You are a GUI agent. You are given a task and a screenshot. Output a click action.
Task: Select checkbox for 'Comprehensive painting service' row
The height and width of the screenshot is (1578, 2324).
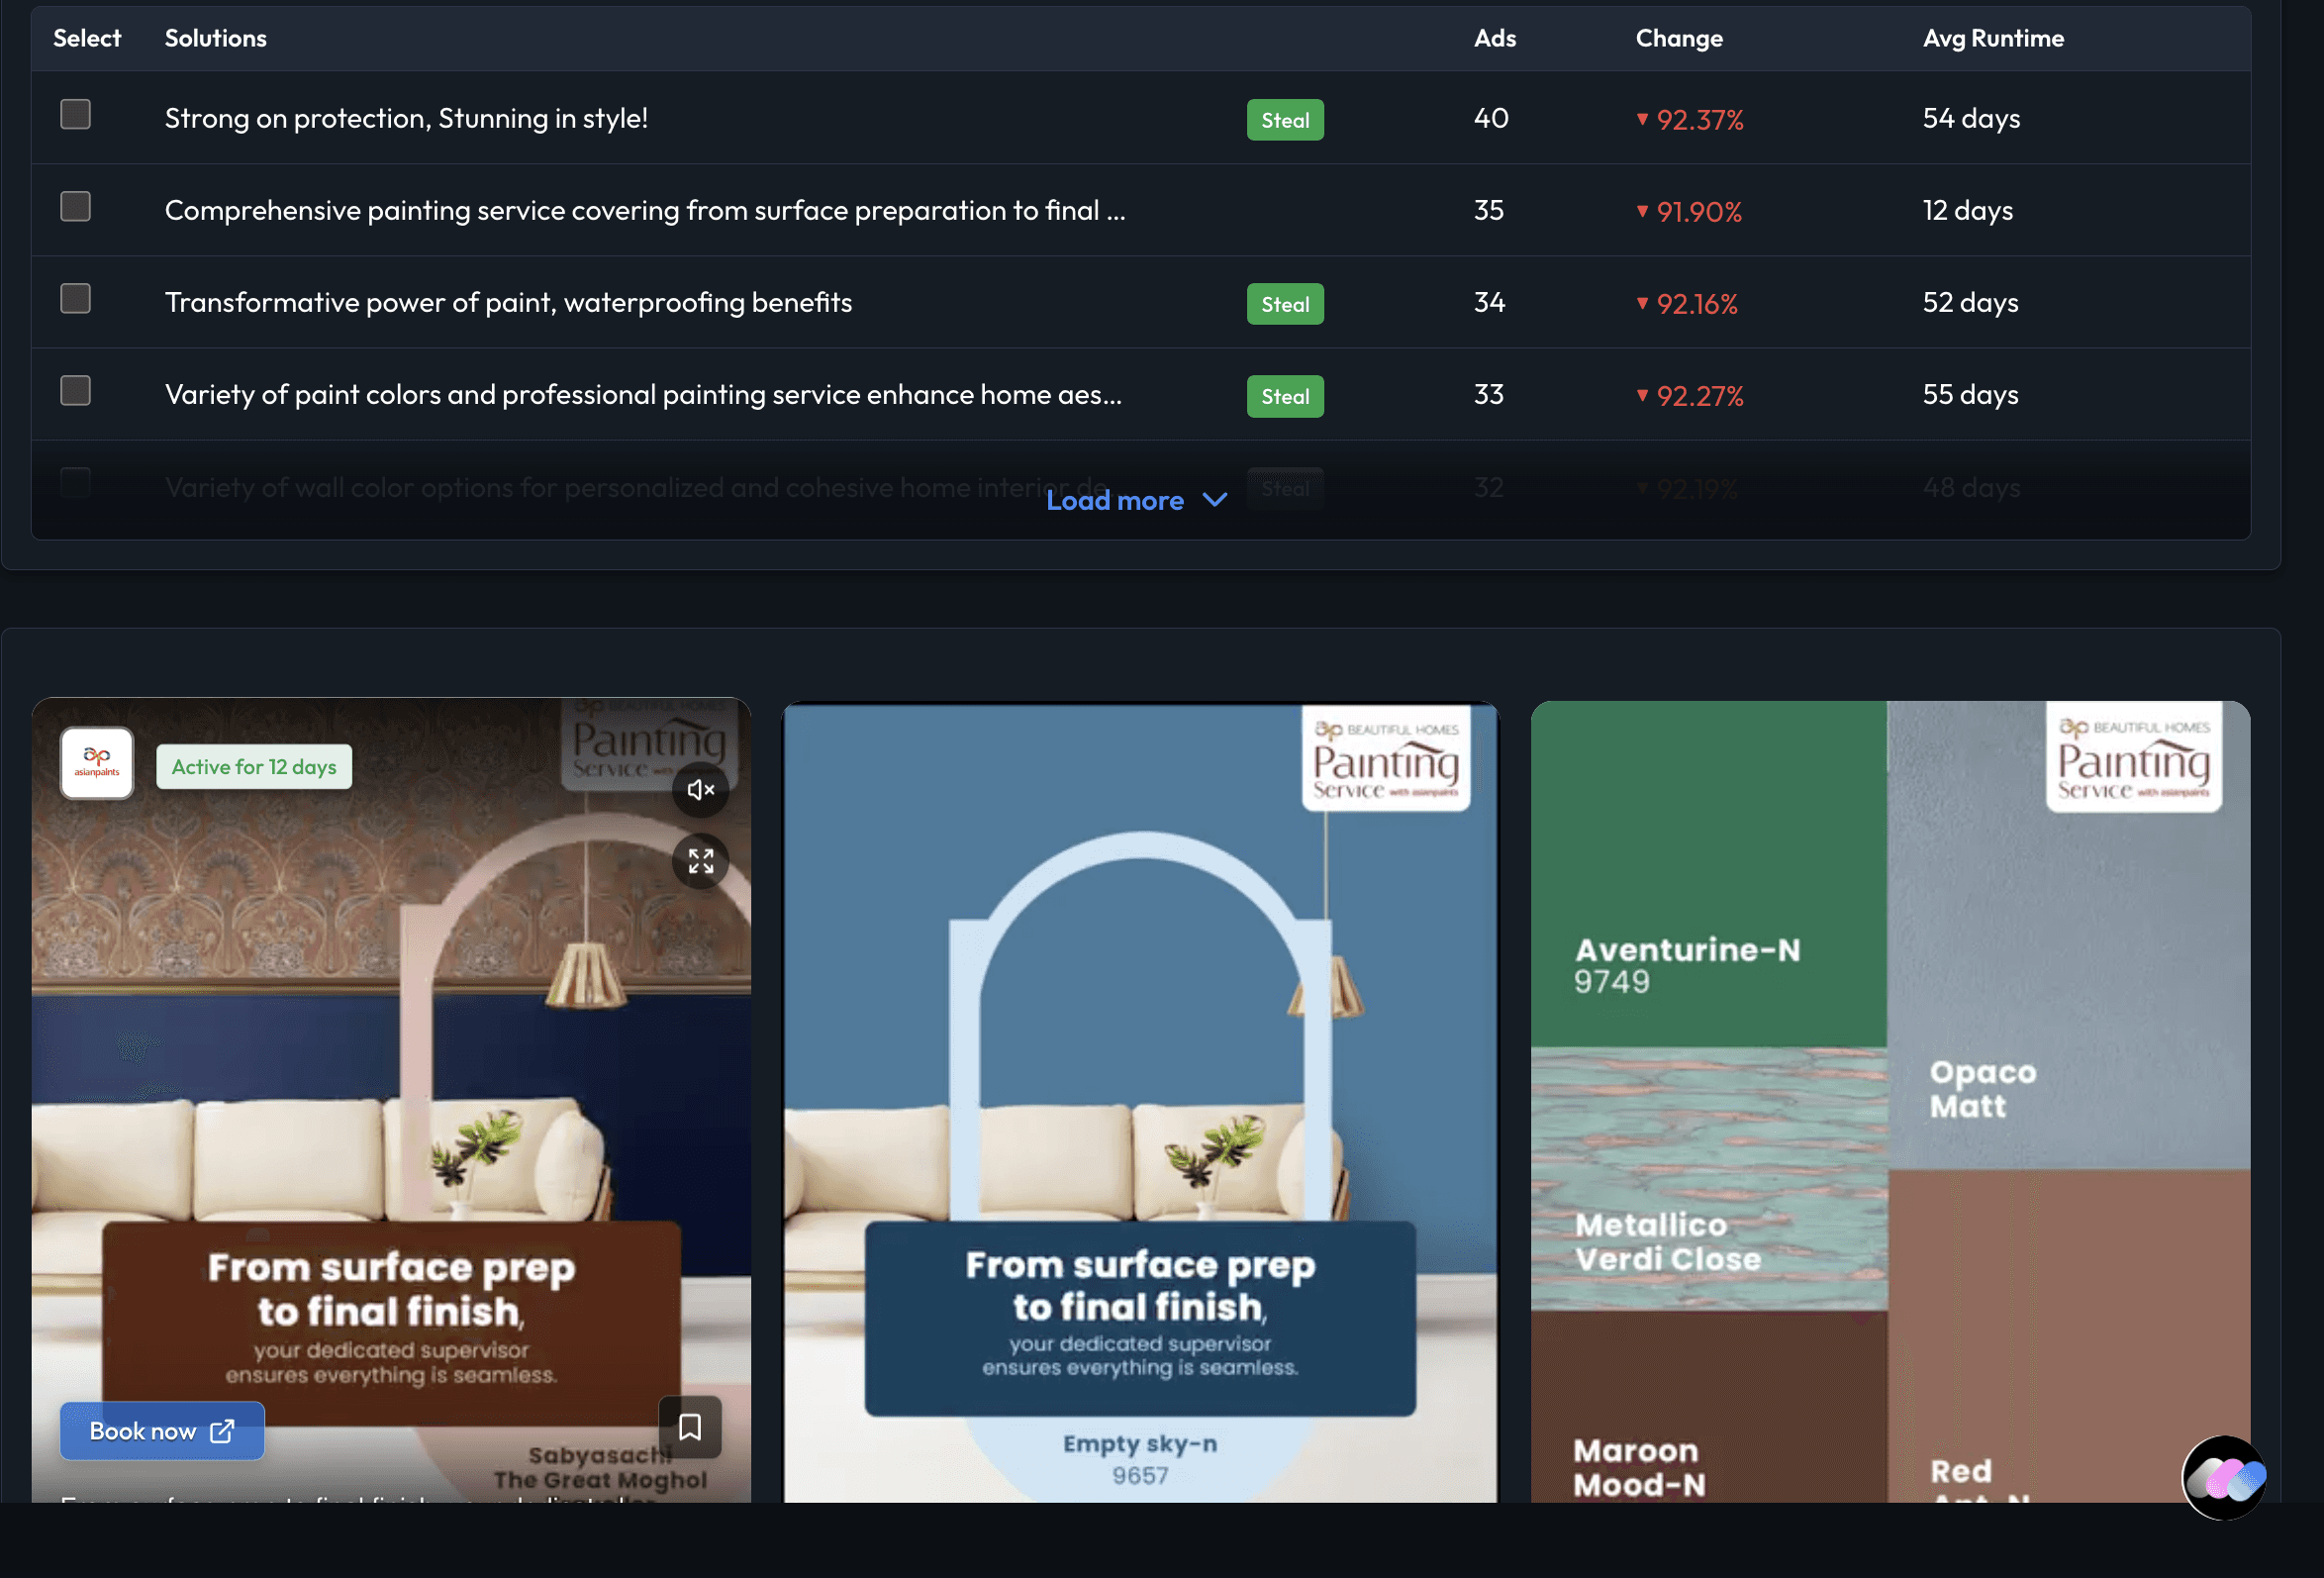76,207
